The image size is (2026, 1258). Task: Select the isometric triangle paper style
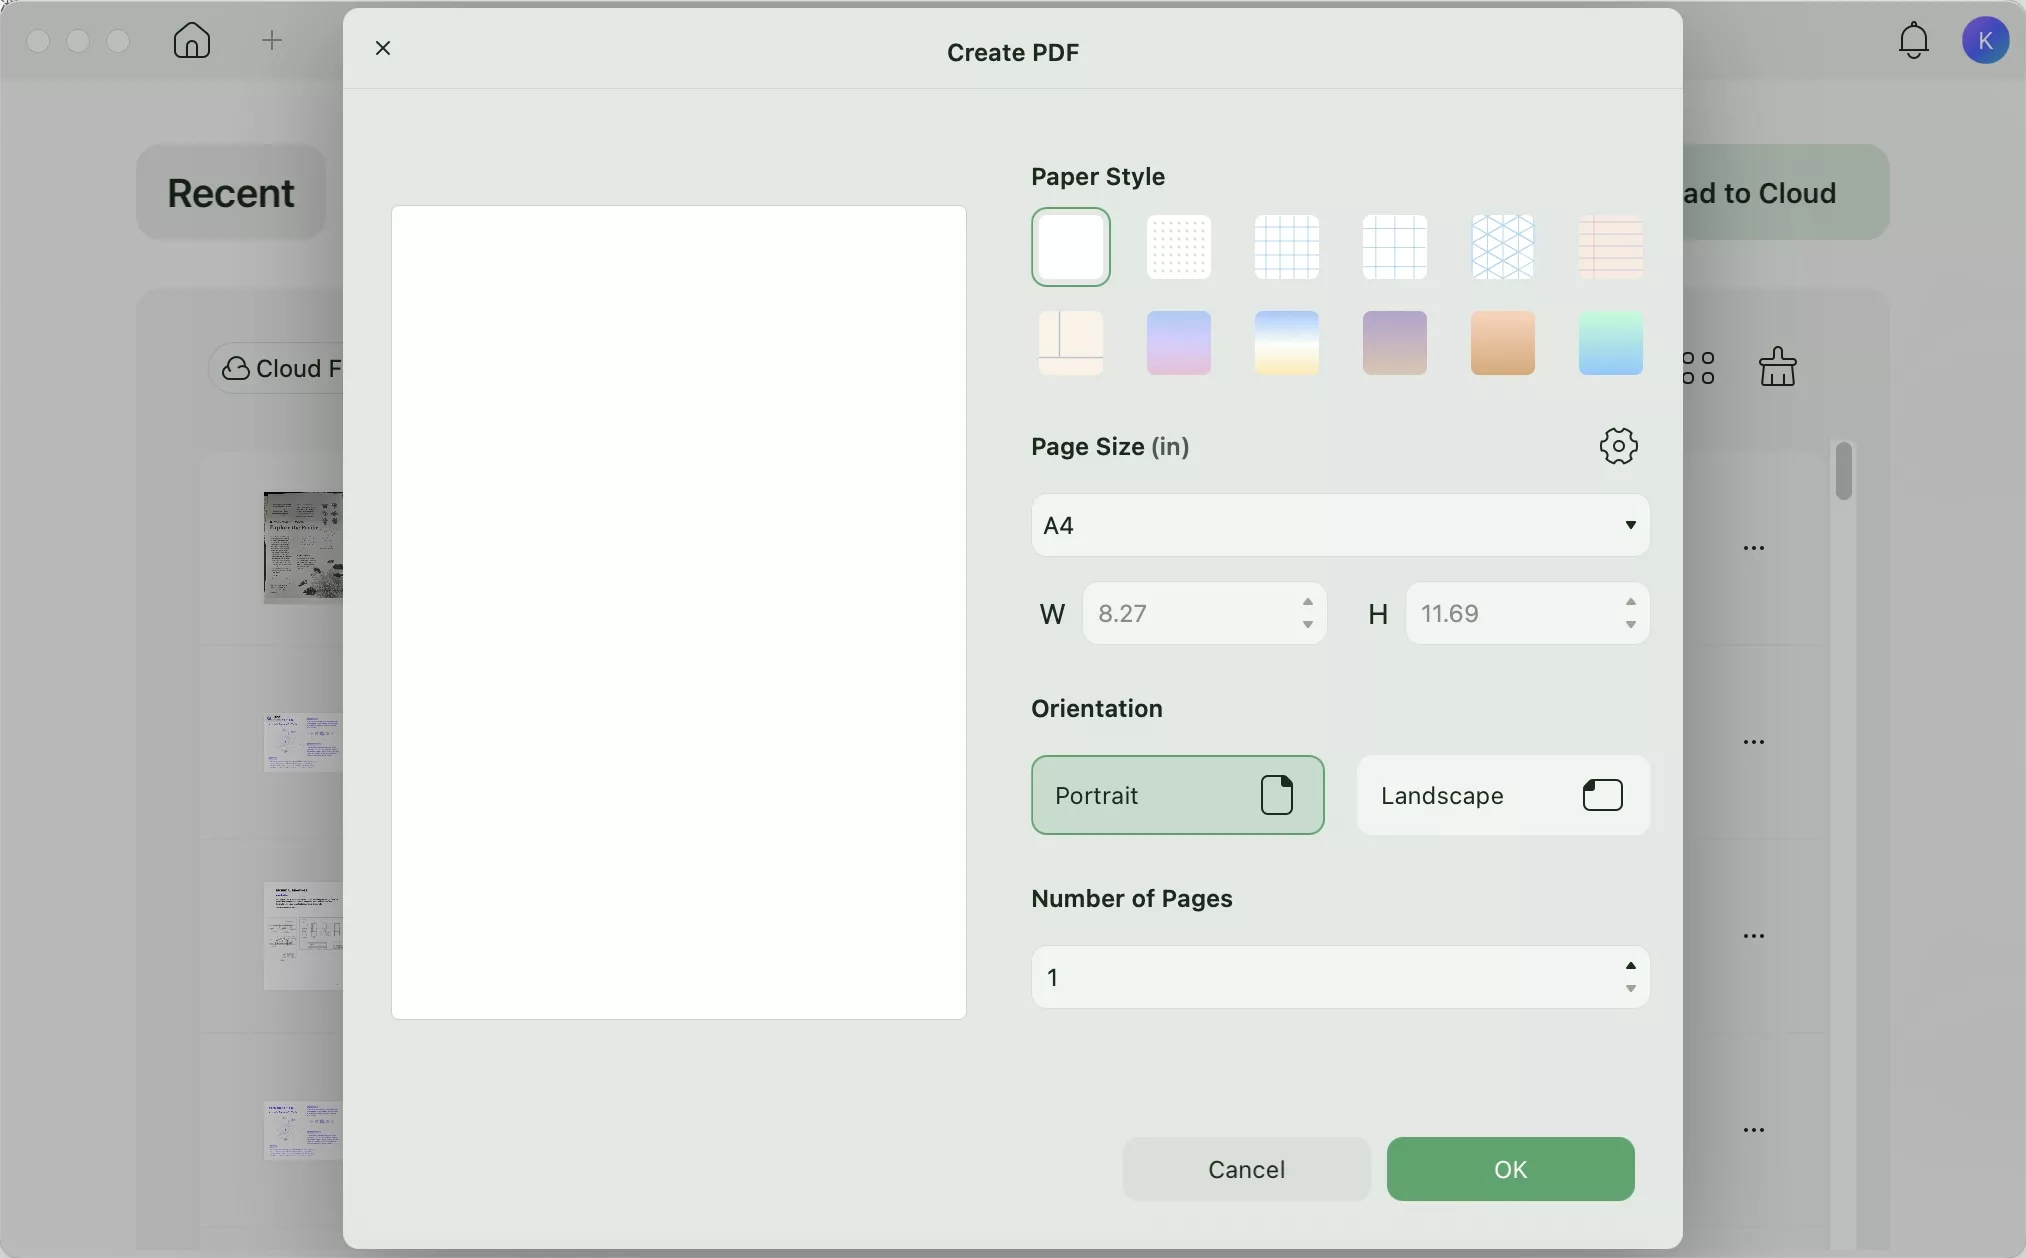pyautogui.click(x=1504, y=247)
